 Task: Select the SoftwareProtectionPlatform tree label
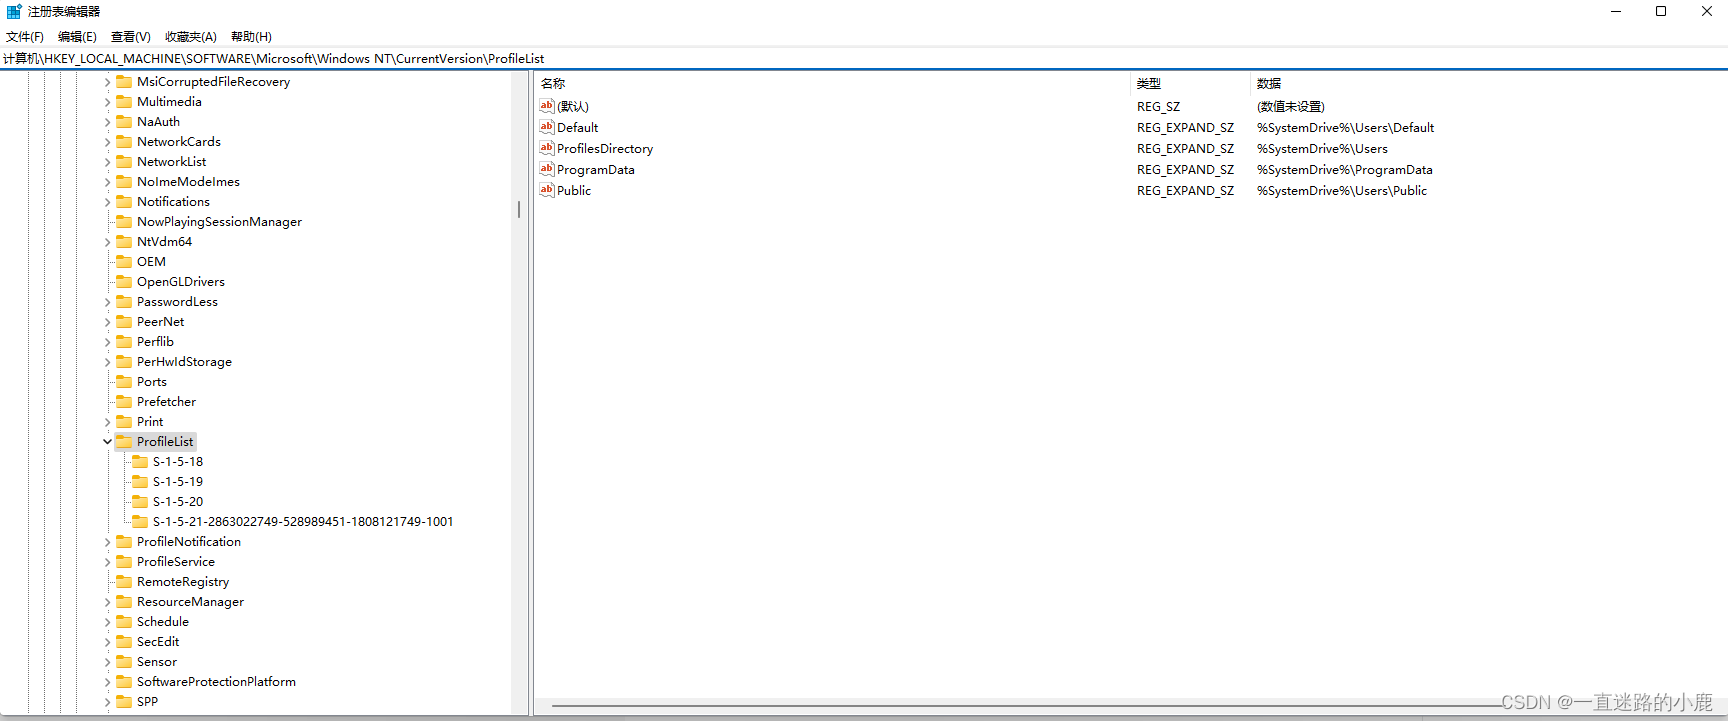pyautogui.click(x=216, y=681)
